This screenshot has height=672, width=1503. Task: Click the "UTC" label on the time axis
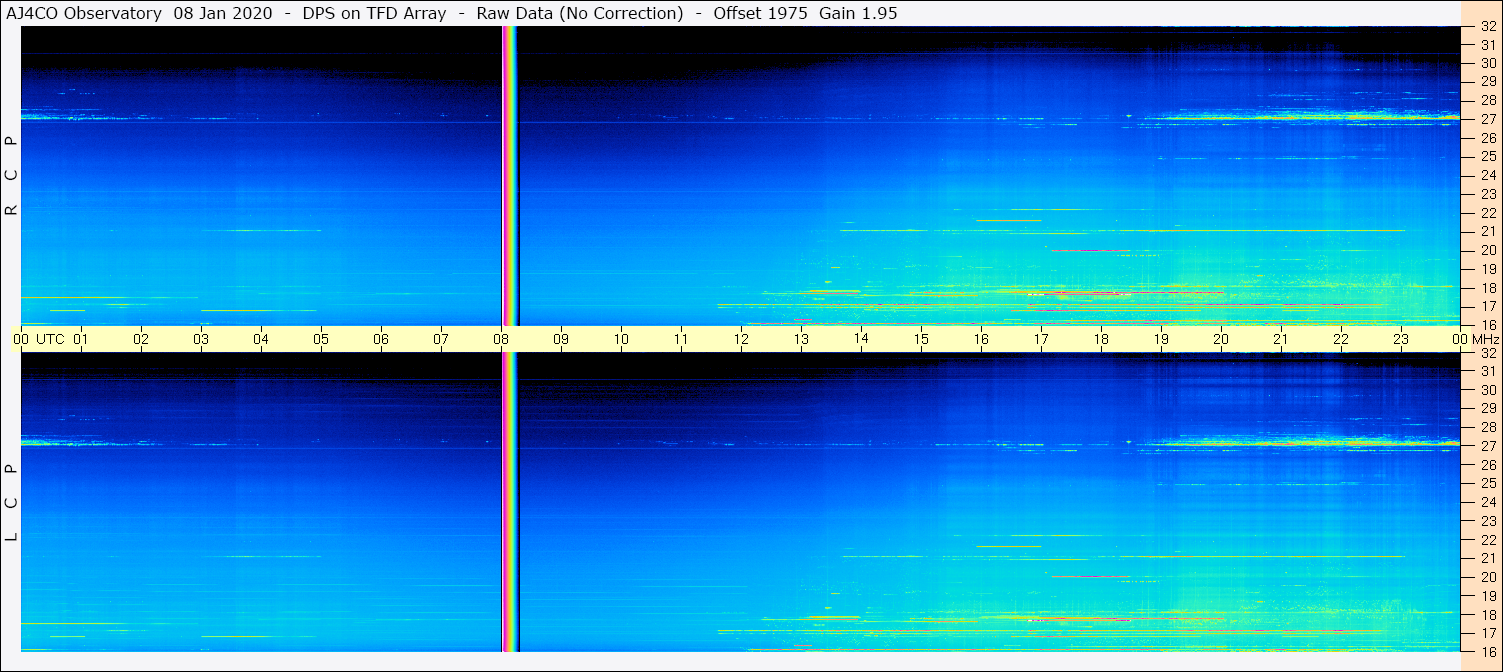point(50,339)
